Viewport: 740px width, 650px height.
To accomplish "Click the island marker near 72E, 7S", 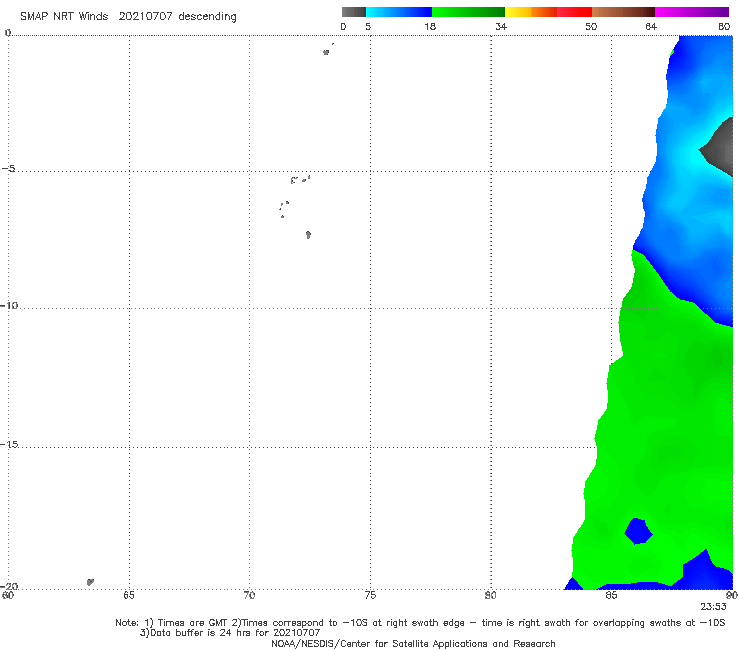I will [308, 235].
